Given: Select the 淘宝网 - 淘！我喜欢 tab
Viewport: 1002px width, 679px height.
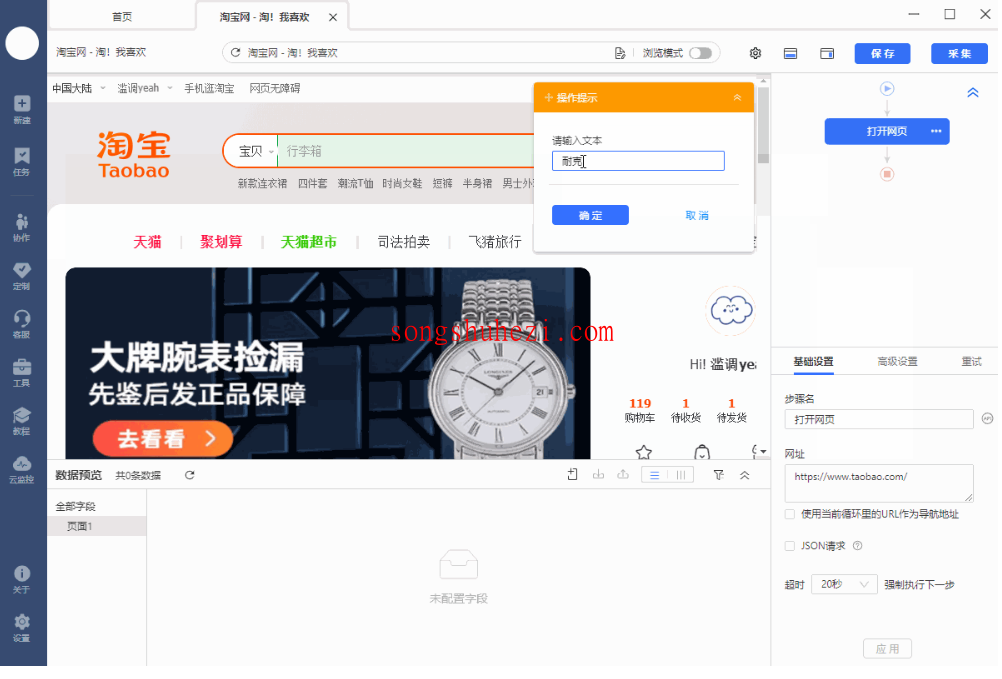Looking at the screenshot, I should (265, 17).
